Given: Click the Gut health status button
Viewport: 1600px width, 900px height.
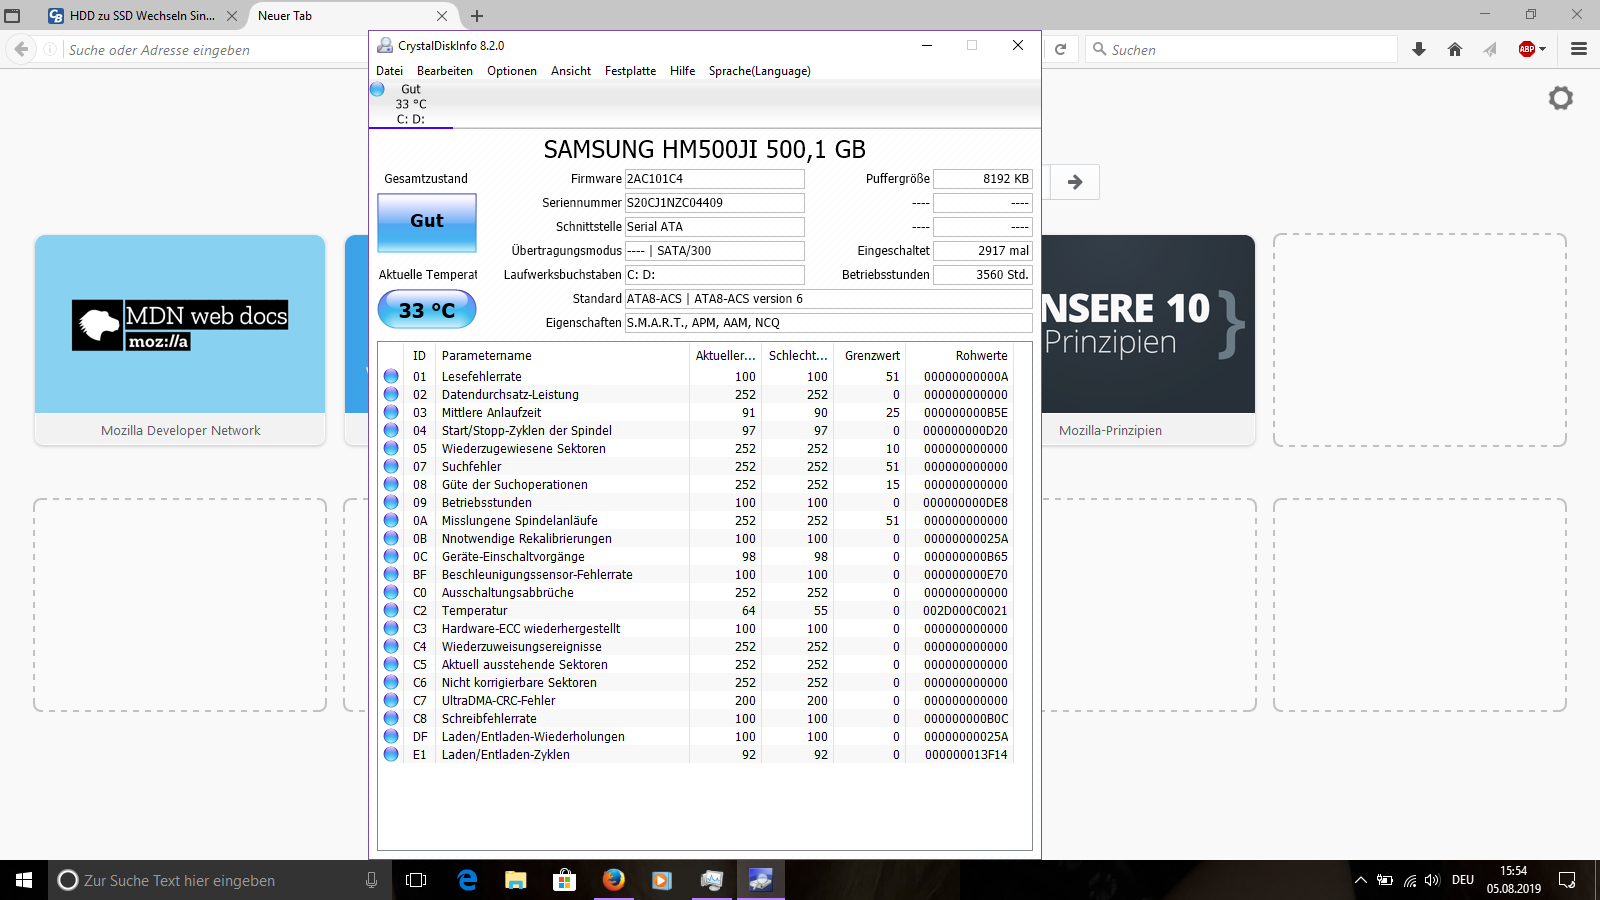Looking at the screenshot, I should [427, 222].
